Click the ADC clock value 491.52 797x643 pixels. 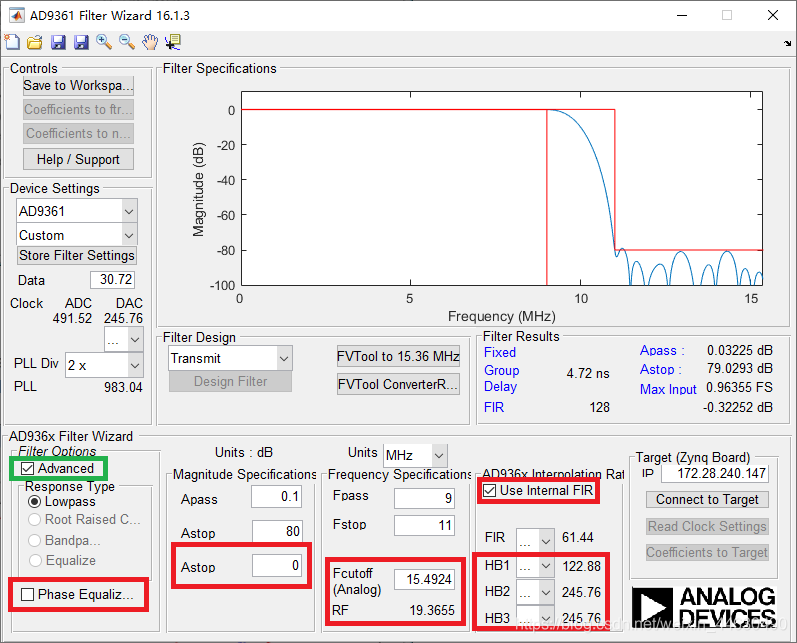(x=72, y=319)
